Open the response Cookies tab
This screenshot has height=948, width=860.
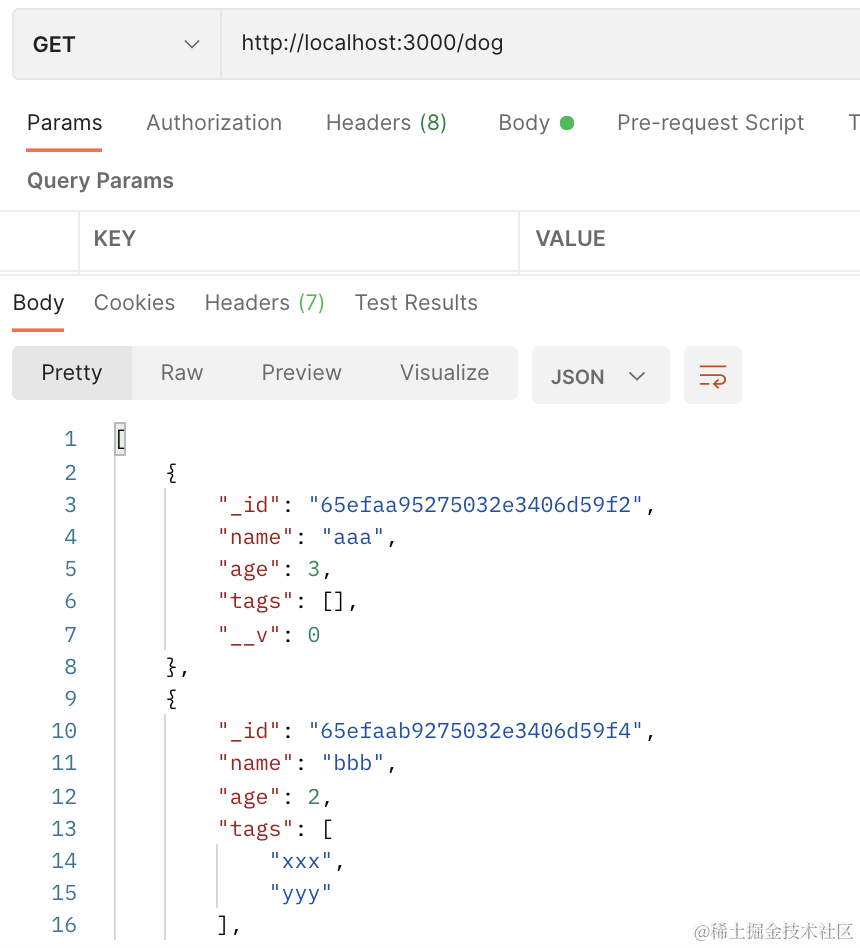tap(134, 303)
